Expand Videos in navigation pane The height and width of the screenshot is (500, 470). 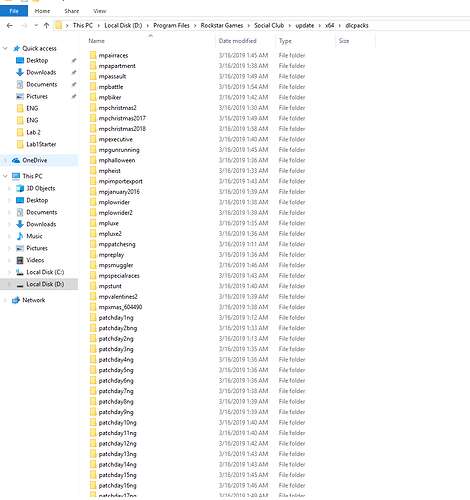(x=9, y=260)
